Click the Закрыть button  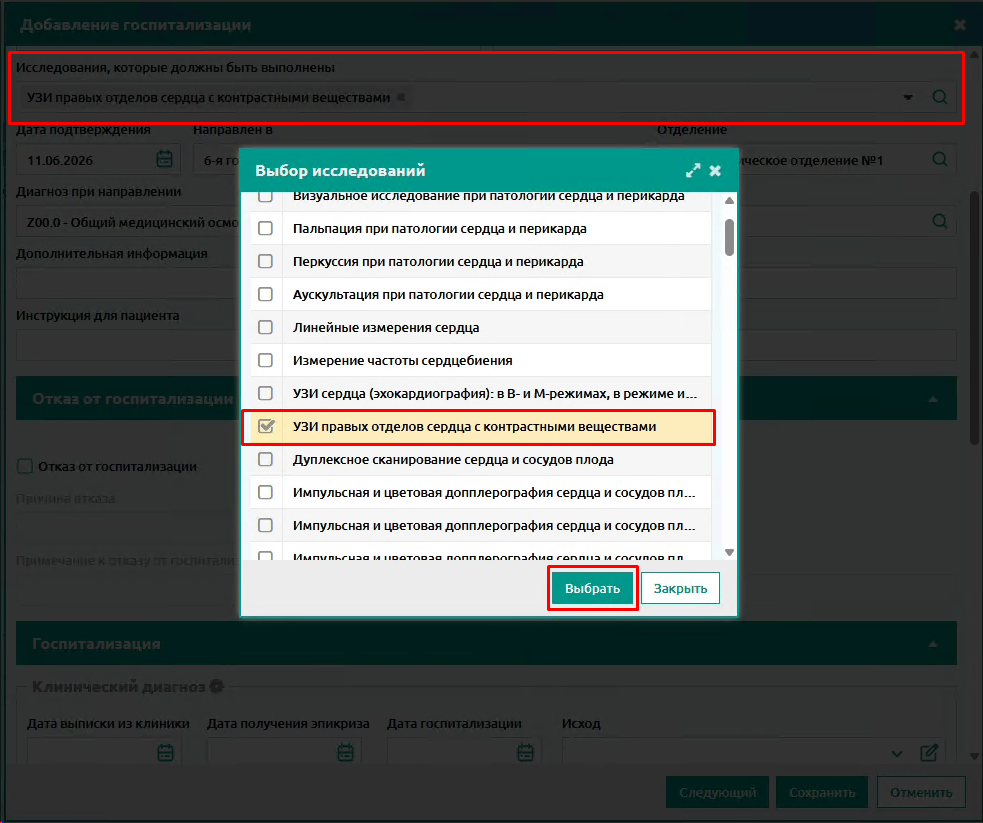pyautogui.click(x=680, y=588)
